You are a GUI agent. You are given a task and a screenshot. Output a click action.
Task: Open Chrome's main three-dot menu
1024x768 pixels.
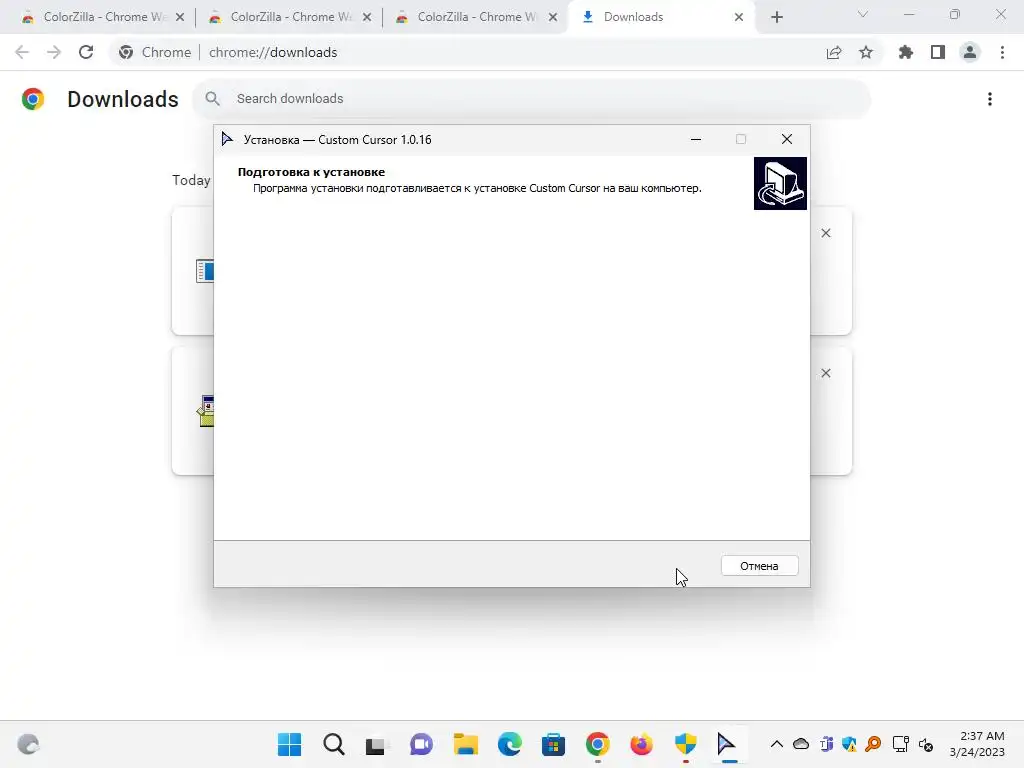click(x=1002, y=52)
